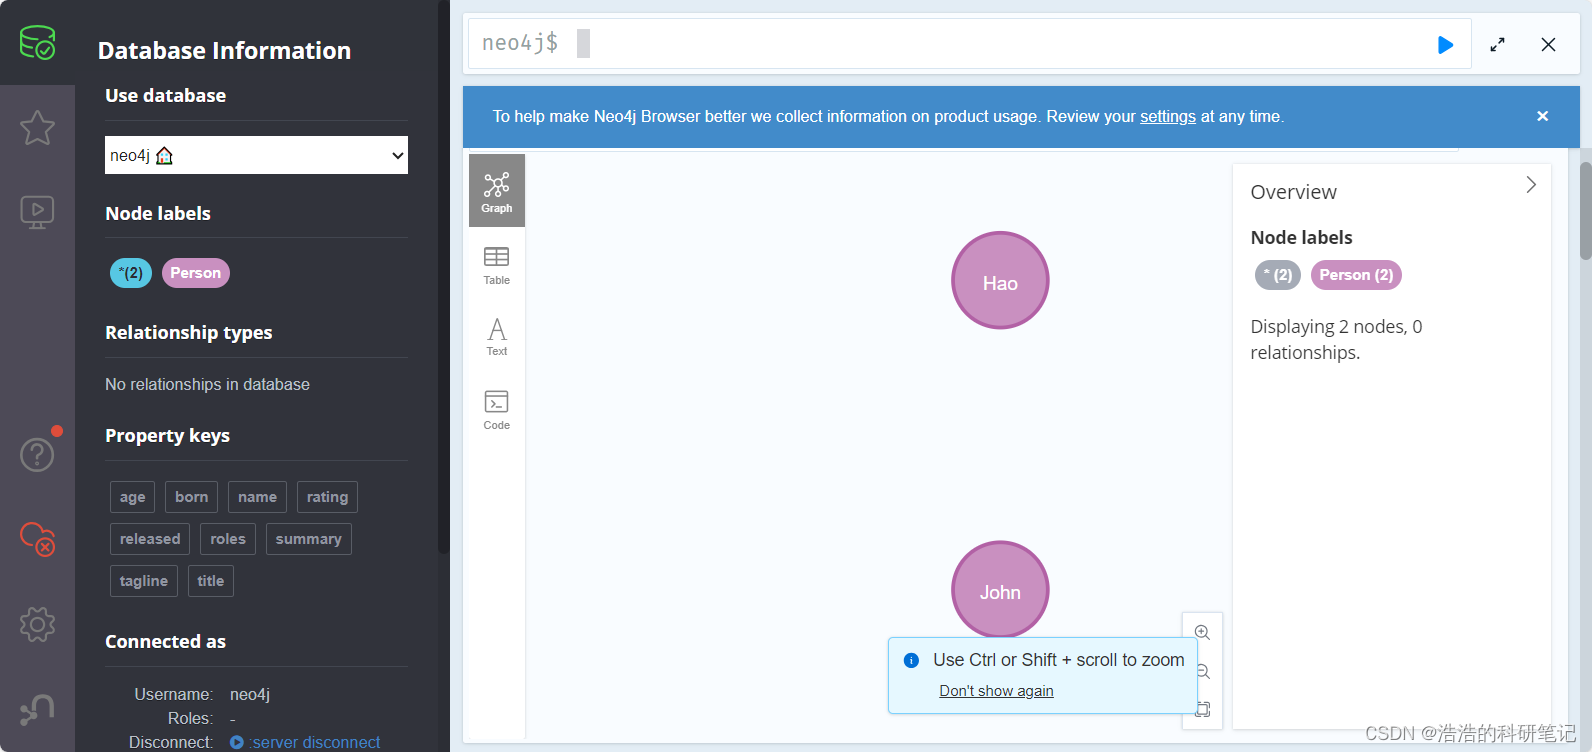Click the roles property key

pyautogui.click(x=228, y=539)
